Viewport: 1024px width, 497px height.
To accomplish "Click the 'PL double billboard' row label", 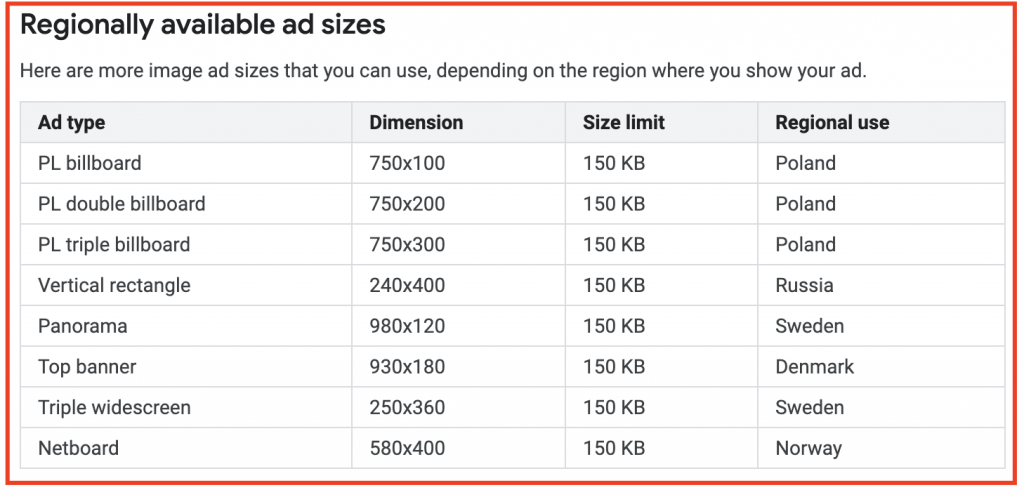I will tap(122, 204).
